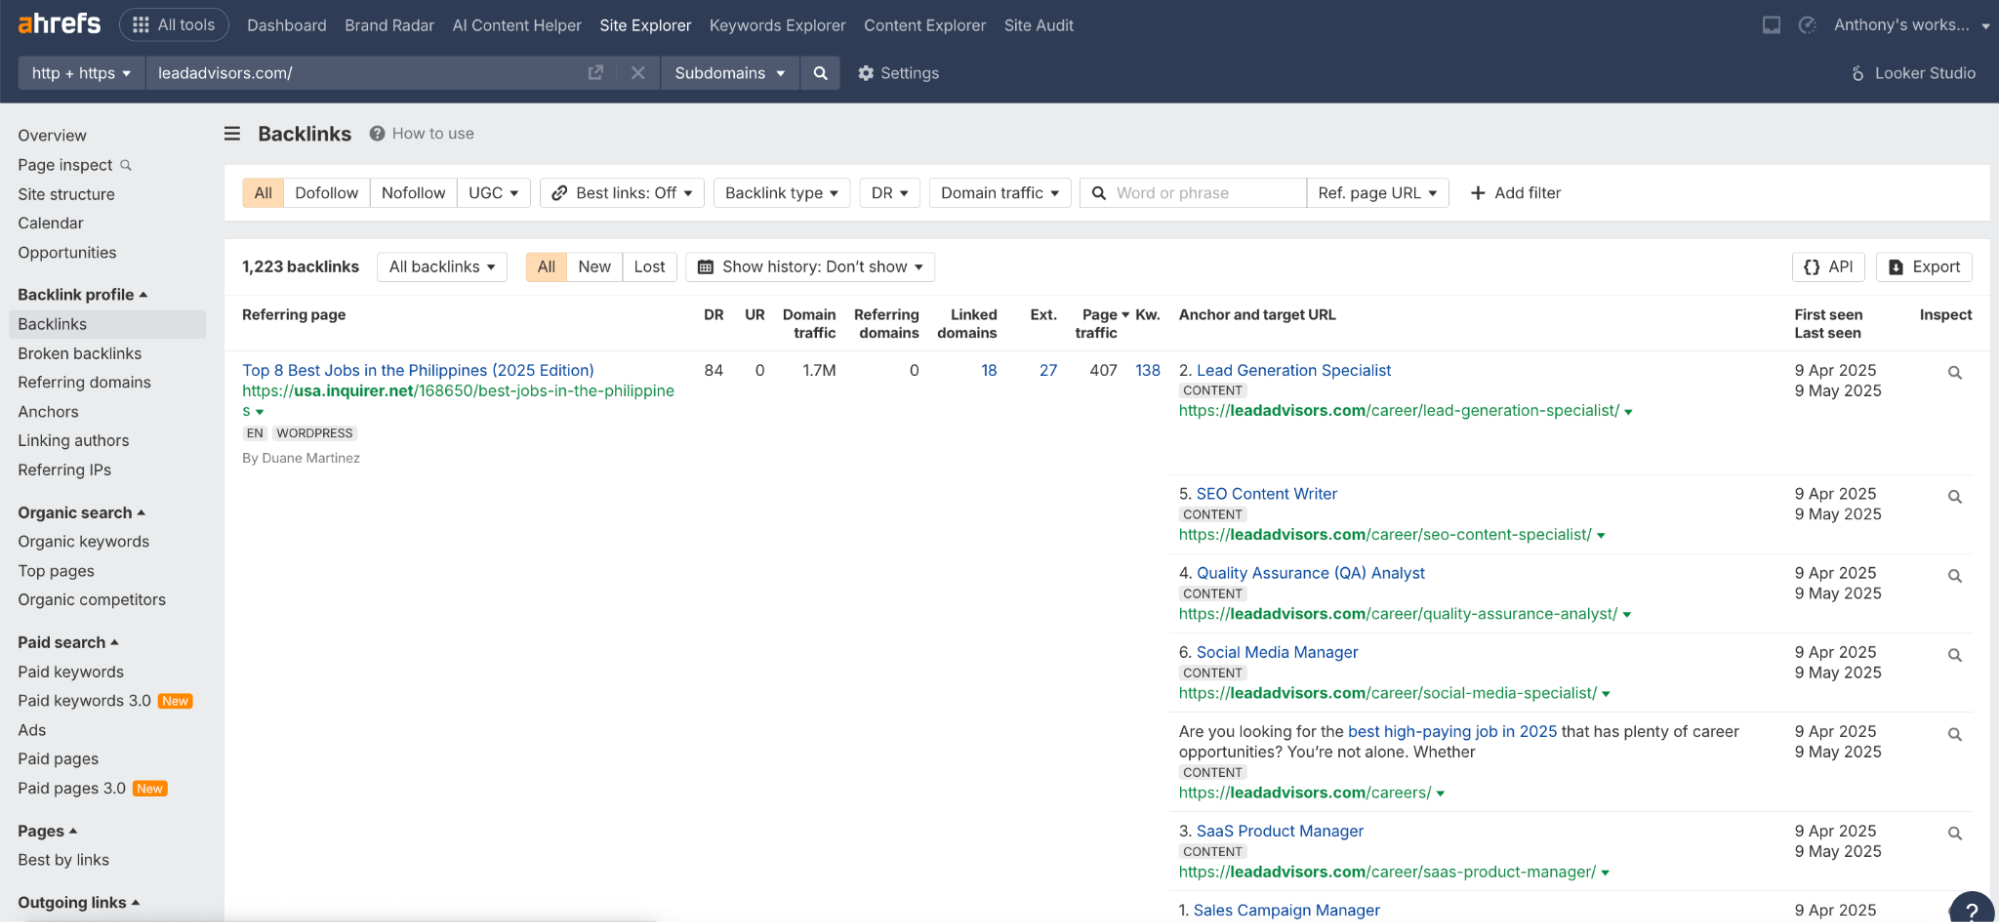Collapse the Organic search section
The width and height of the screenshot is (1999, 923).
[x=81, y=513]
